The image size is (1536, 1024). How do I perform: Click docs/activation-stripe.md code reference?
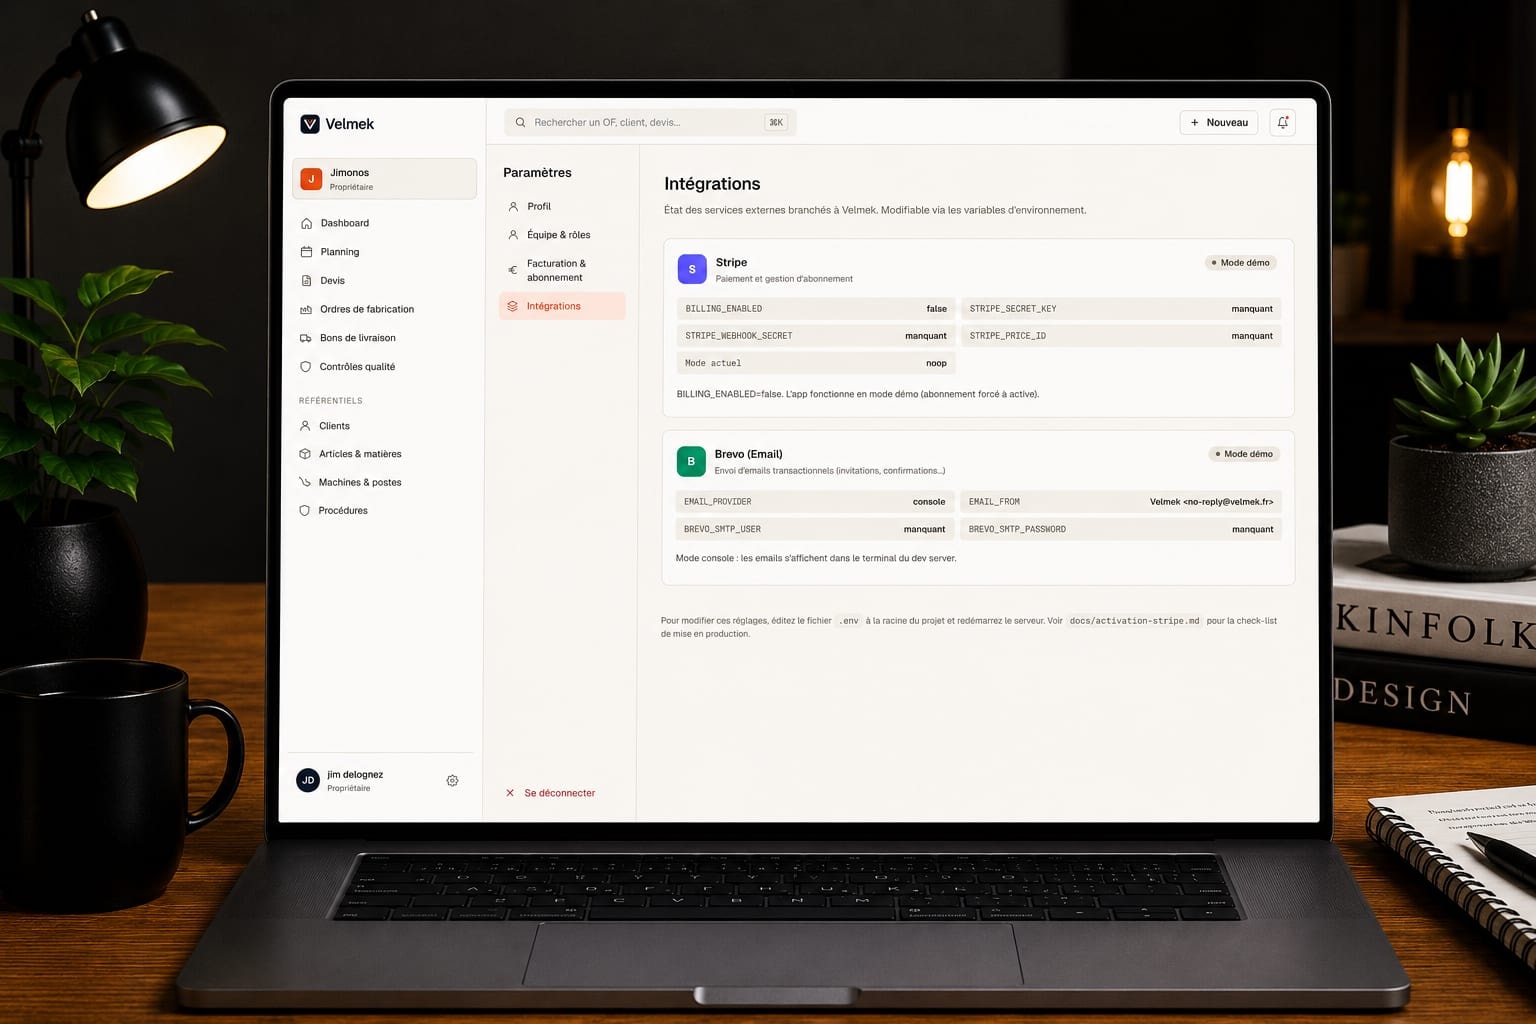point(1134,621)
